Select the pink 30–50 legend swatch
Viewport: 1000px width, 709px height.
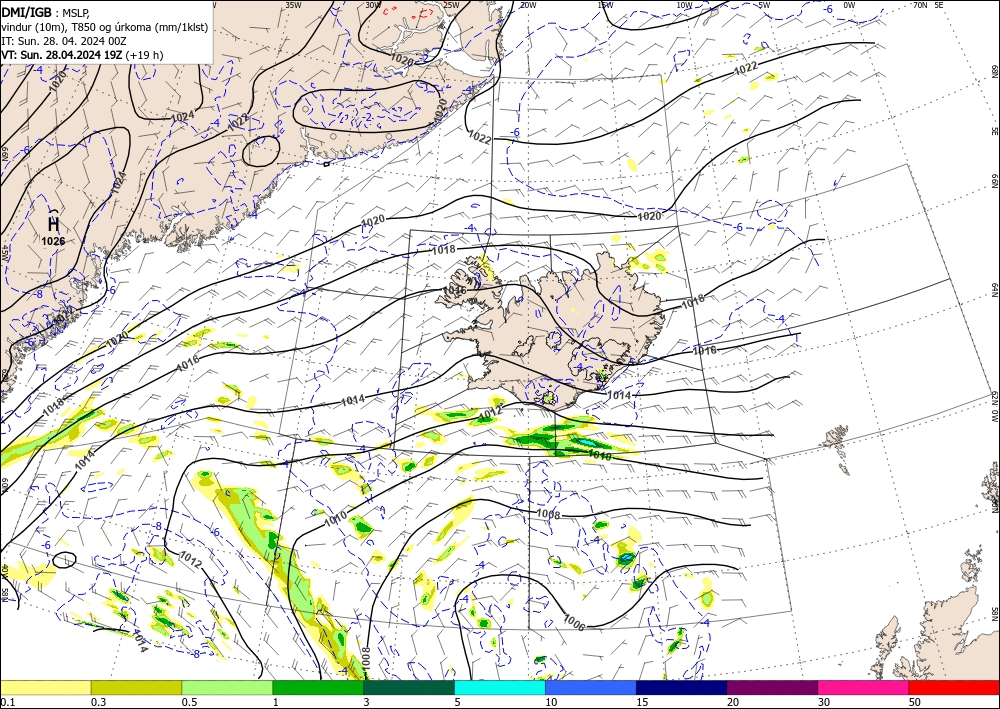coord(864,687)
